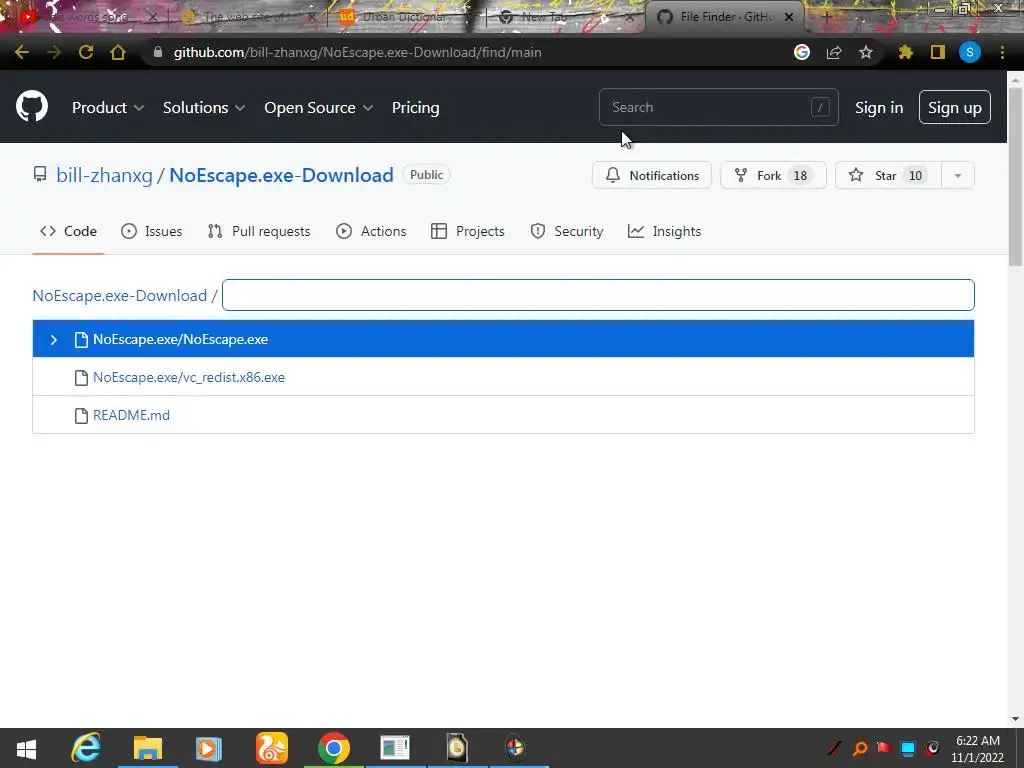Open the Projects tab

tap(468, 231)
